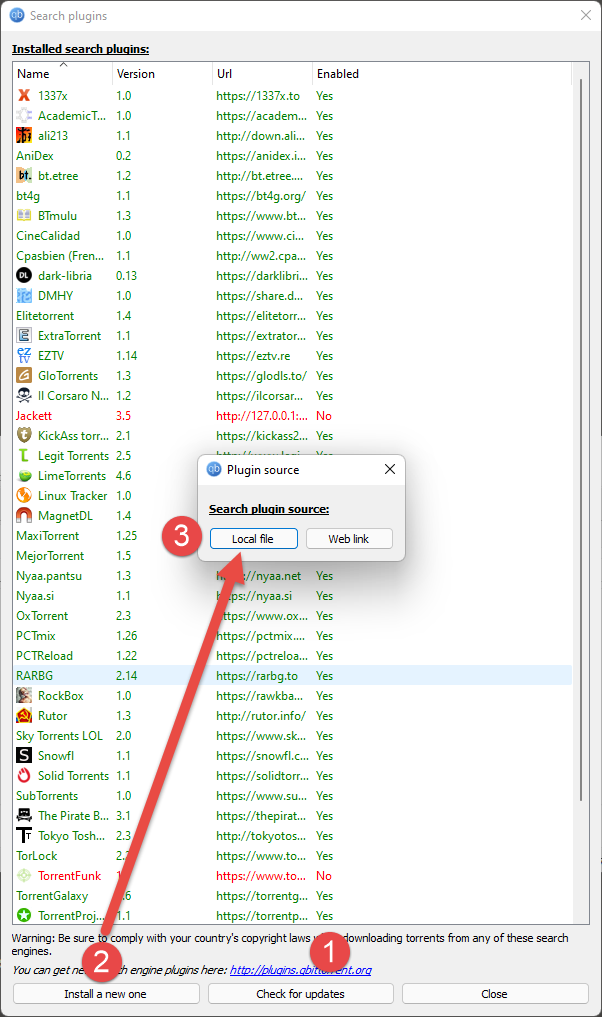Select the DMHY plugin icon

tap(24, 296)
